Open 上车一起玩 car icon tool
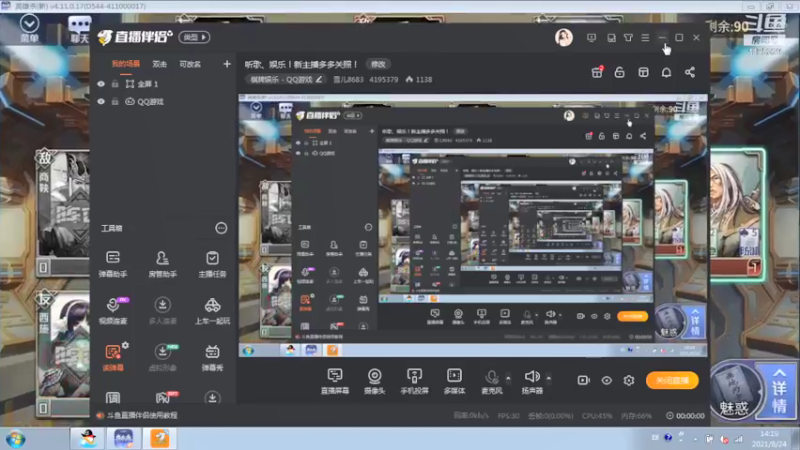This screenshot has height=450, width=800. pyautogui.click(x=212, y=310)
